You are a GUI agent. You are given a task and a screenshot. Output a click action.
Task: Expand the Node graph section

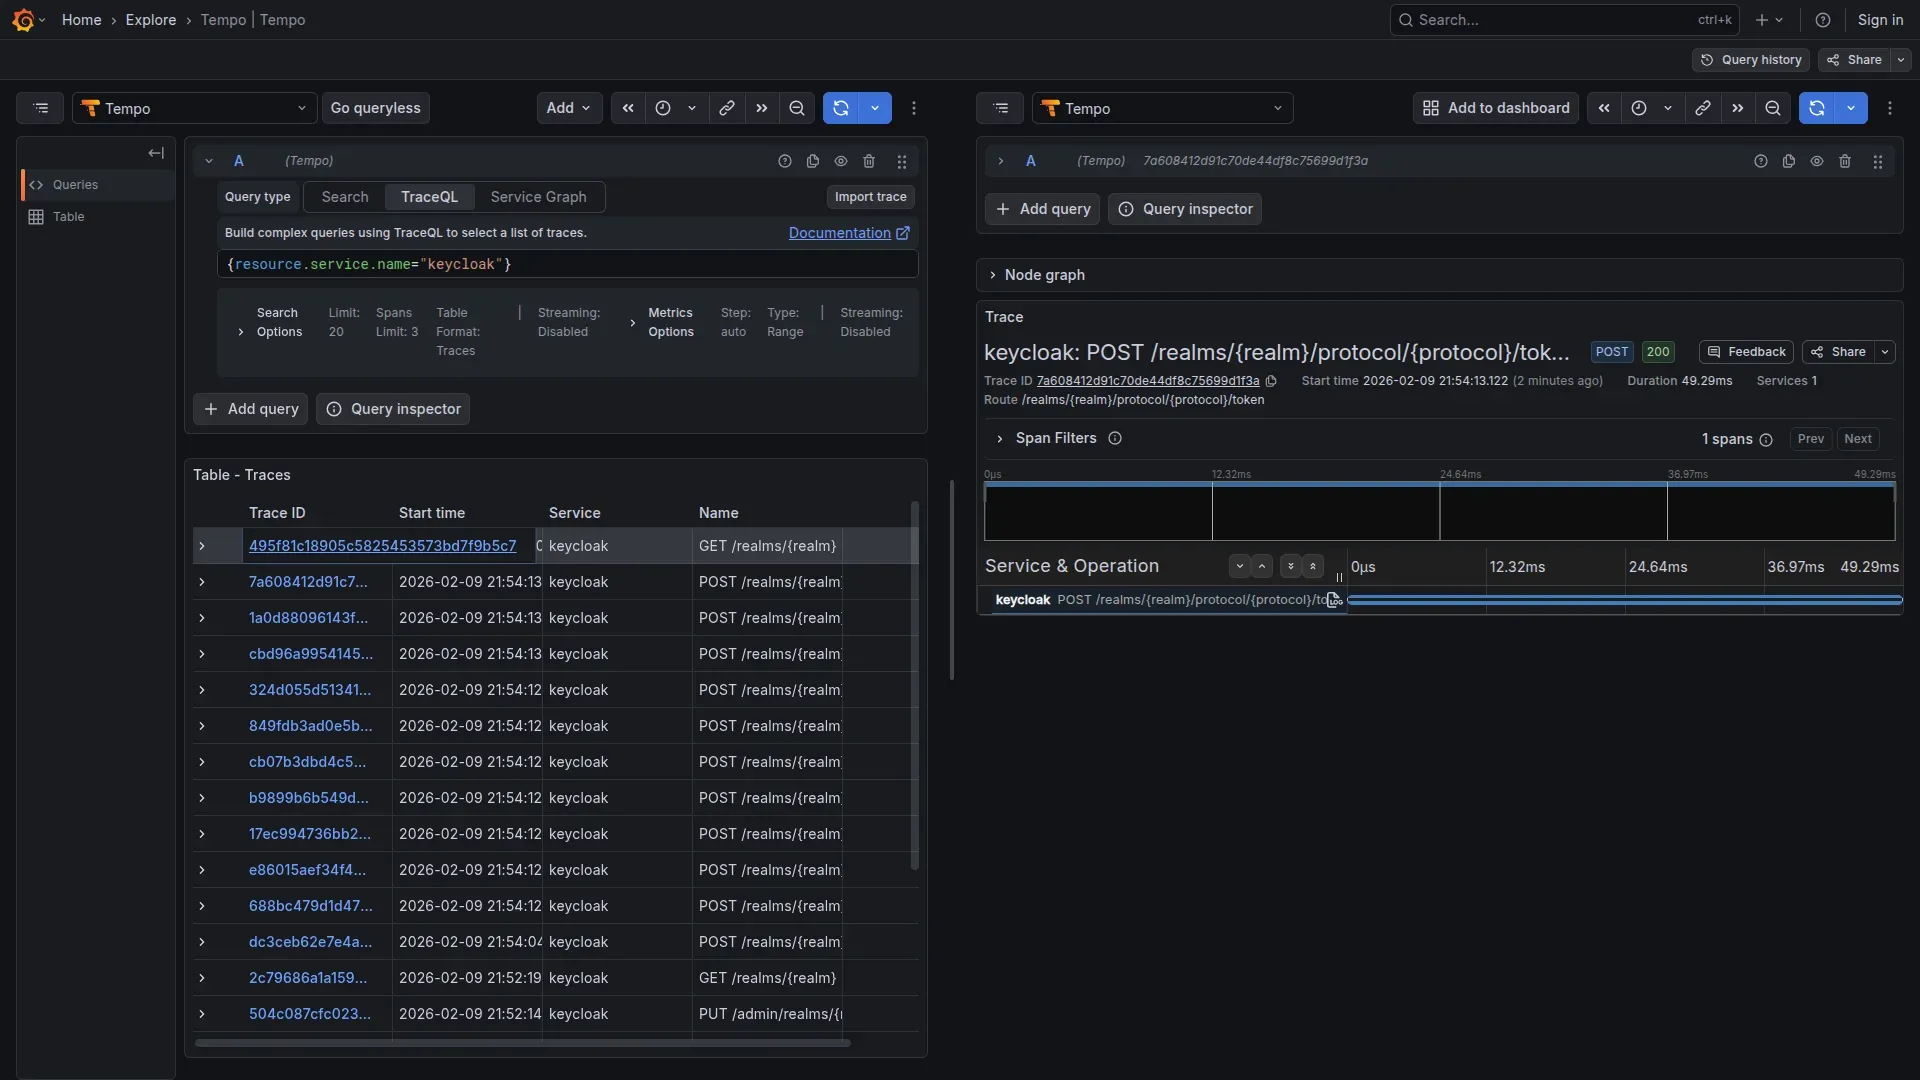pyautogui.click(x=1044, y=275)
